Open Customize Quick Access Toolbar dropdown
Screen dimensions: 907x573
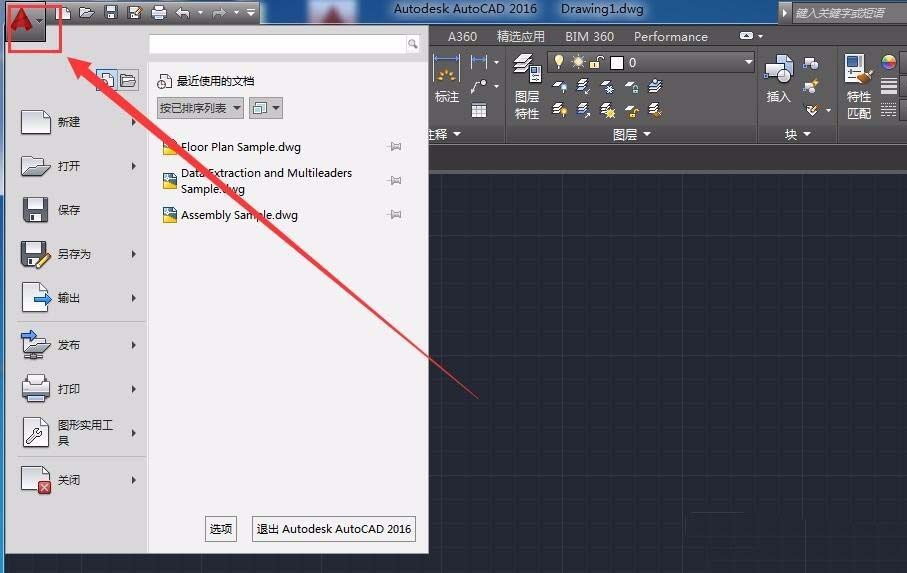(x=250, y=12)
